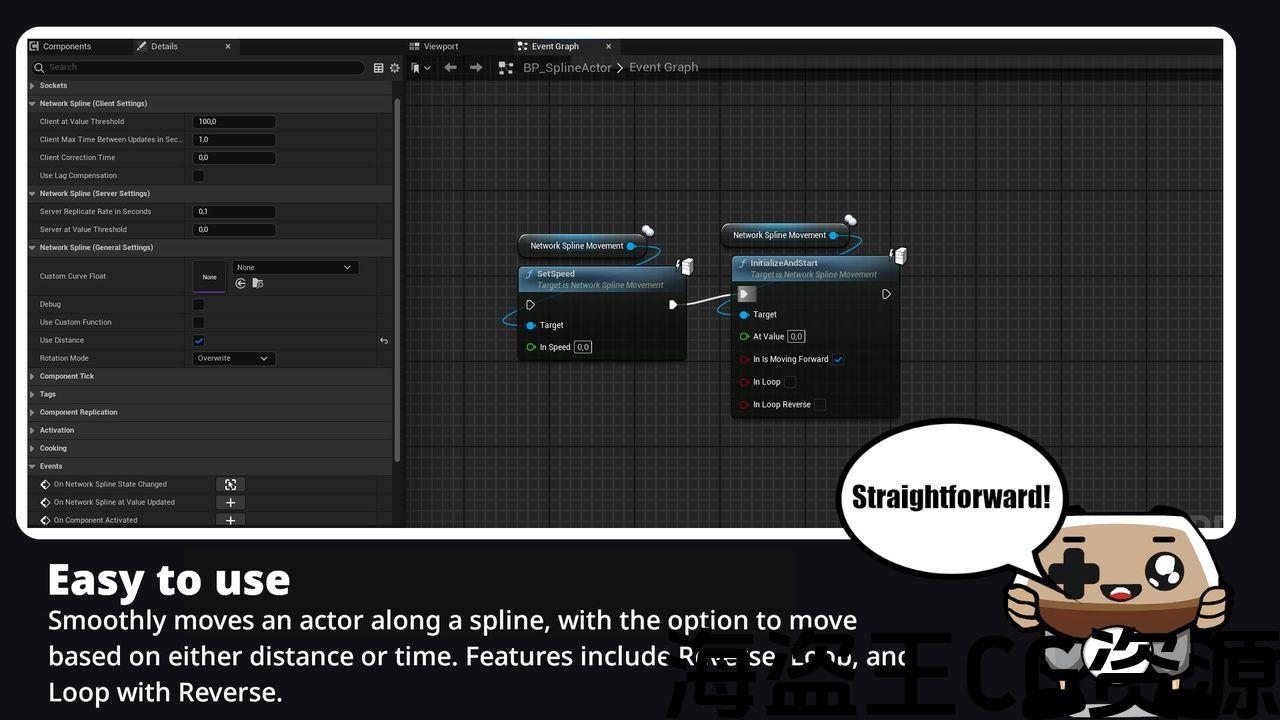Click the graph navigate forward arrow
The height and width of the screenshot is (720, 1280).
476,68
